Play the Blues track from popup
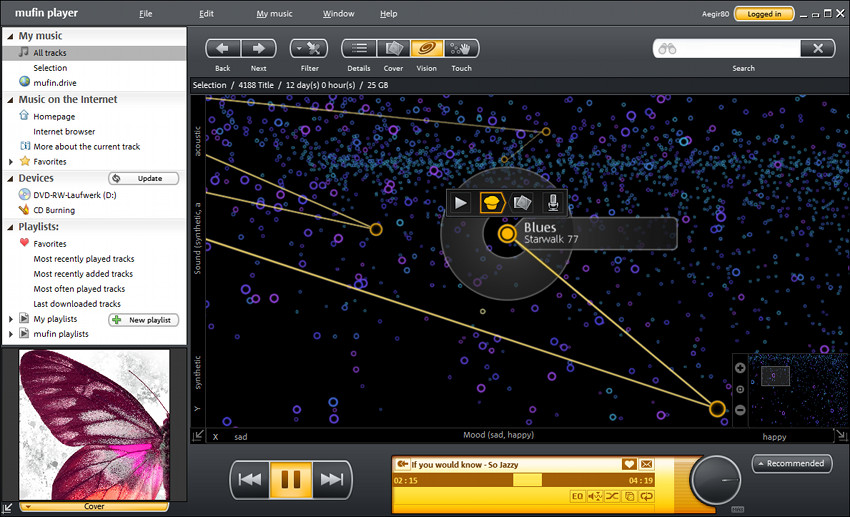Image resolution: width=850 pixels, height=517 pixels. 461,203
